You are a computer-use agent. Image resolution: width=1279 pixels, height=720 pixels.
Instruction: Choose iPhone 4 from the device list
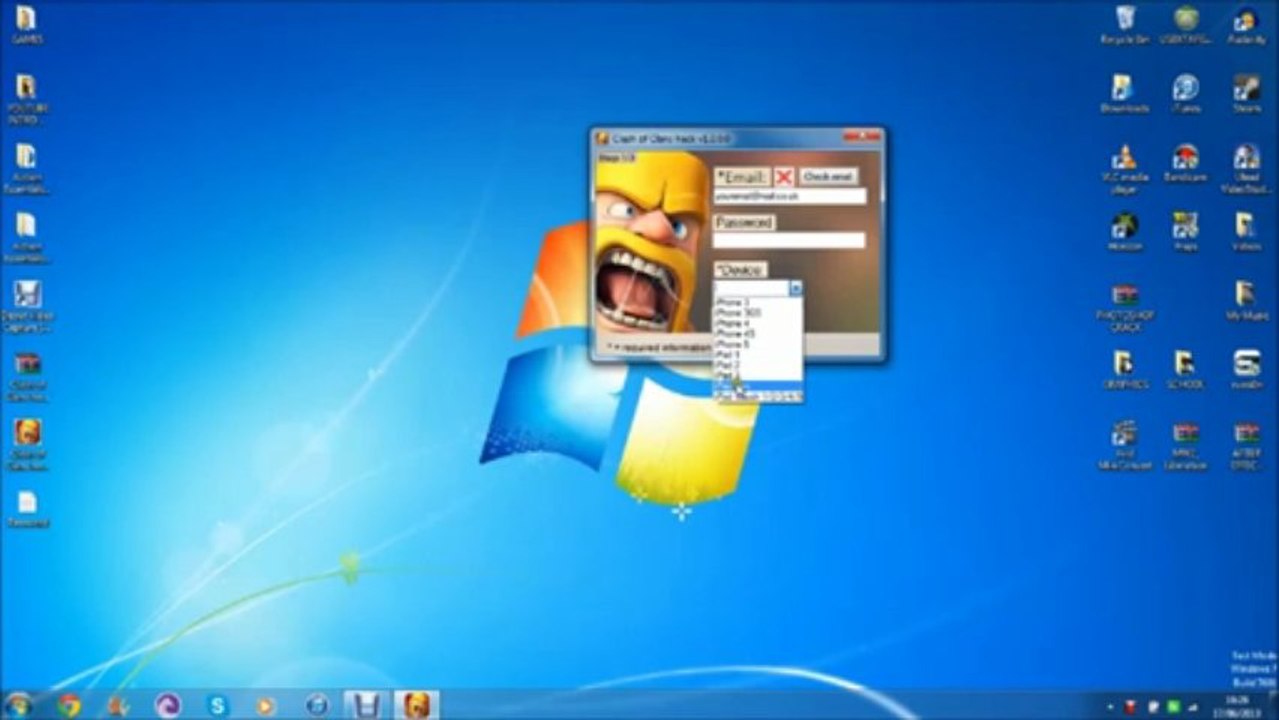757,323
